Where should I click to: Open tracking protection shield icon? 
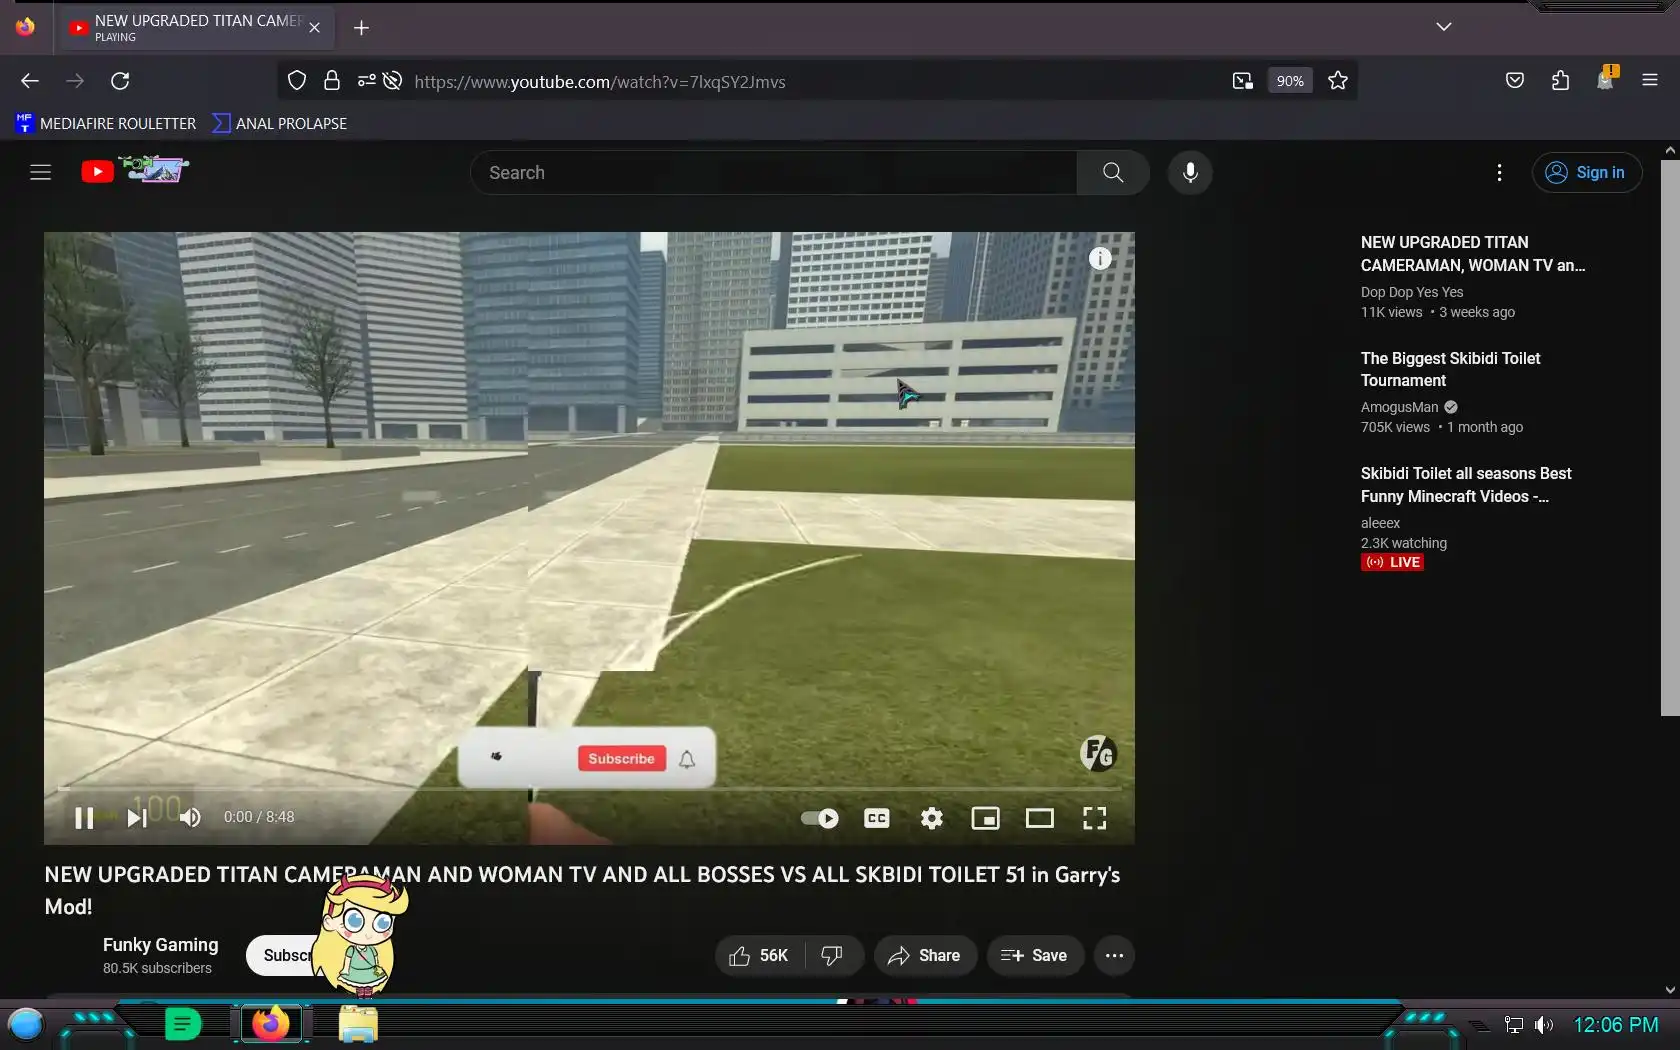pos(296,81)
